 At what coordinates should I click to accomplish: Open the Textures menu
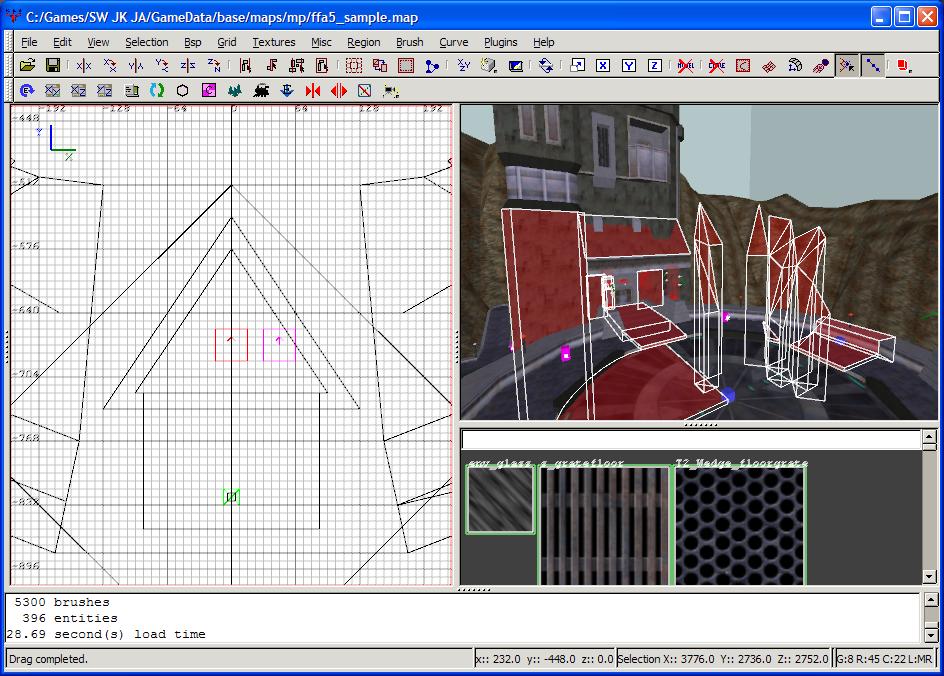point(274,42)
